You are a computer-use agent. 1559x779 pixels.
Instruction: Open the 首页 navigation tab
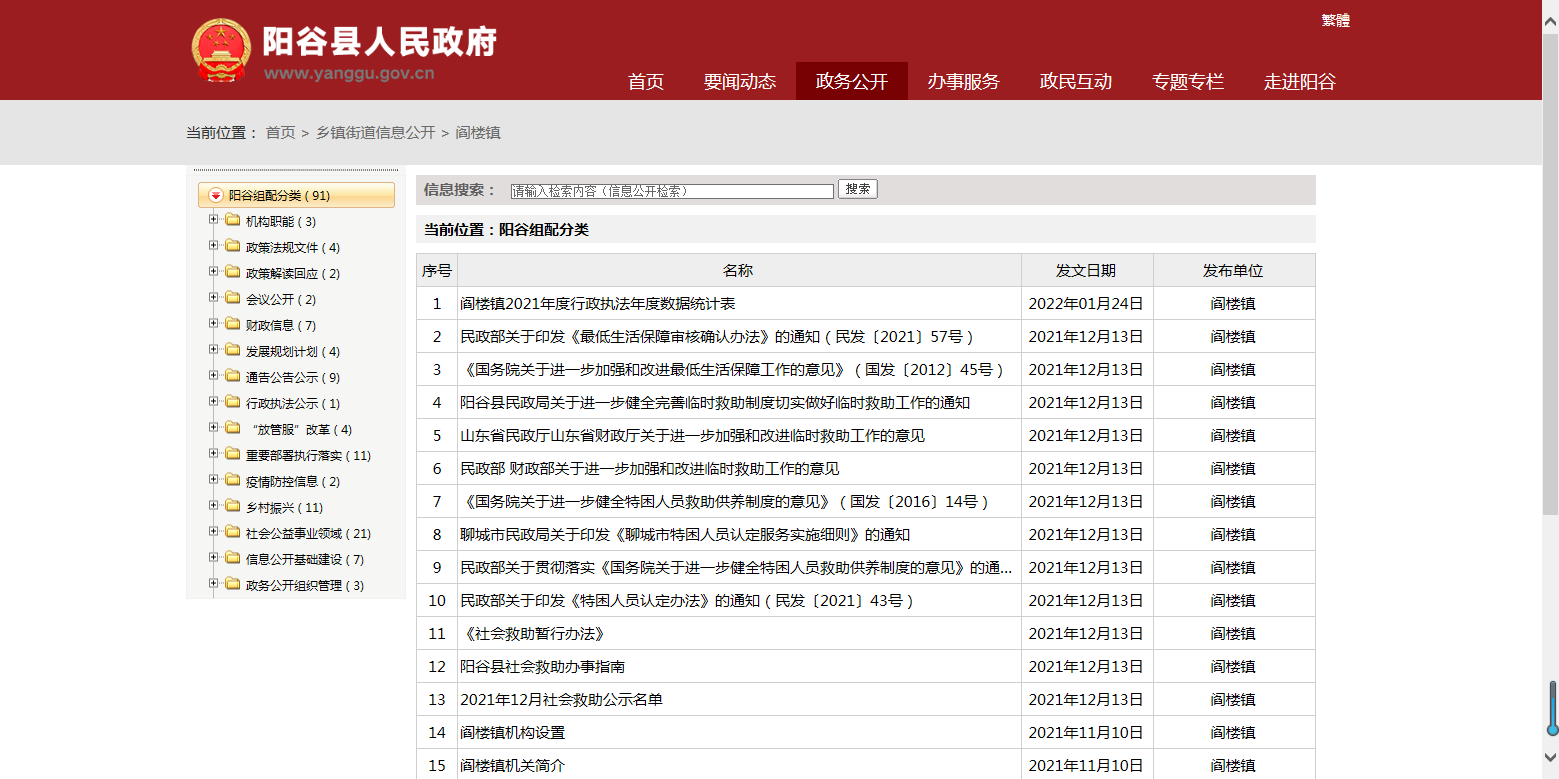coord(646,82)
